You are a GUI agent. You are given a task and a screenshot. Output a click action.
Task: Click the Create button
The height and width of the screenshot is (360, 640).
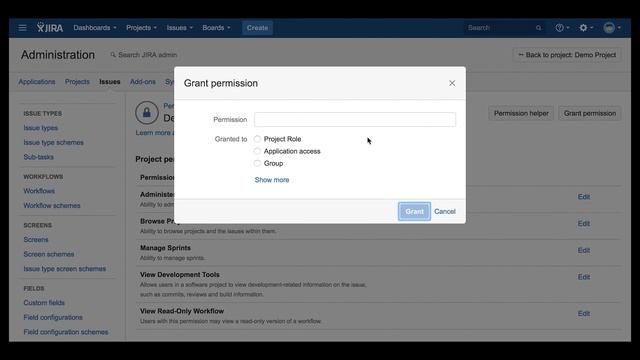pos(257,28)
